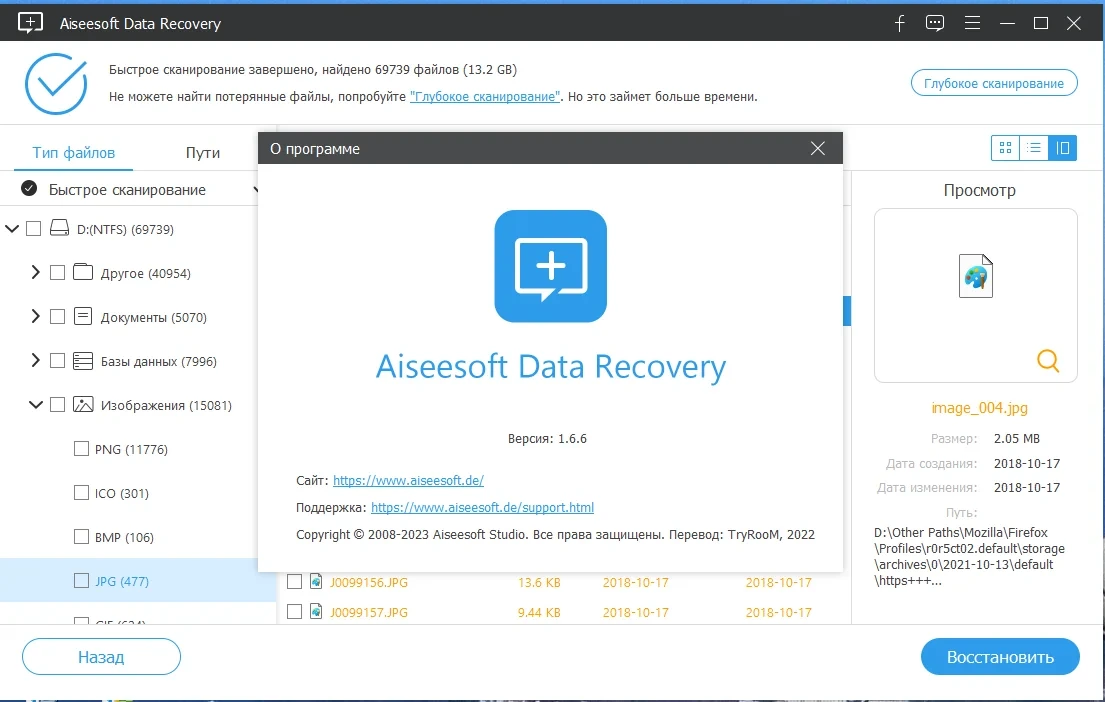This screenshot has height=702, width=1105.
Task: Click the document icon beside Документы
Action: click(x=83, y=316)
